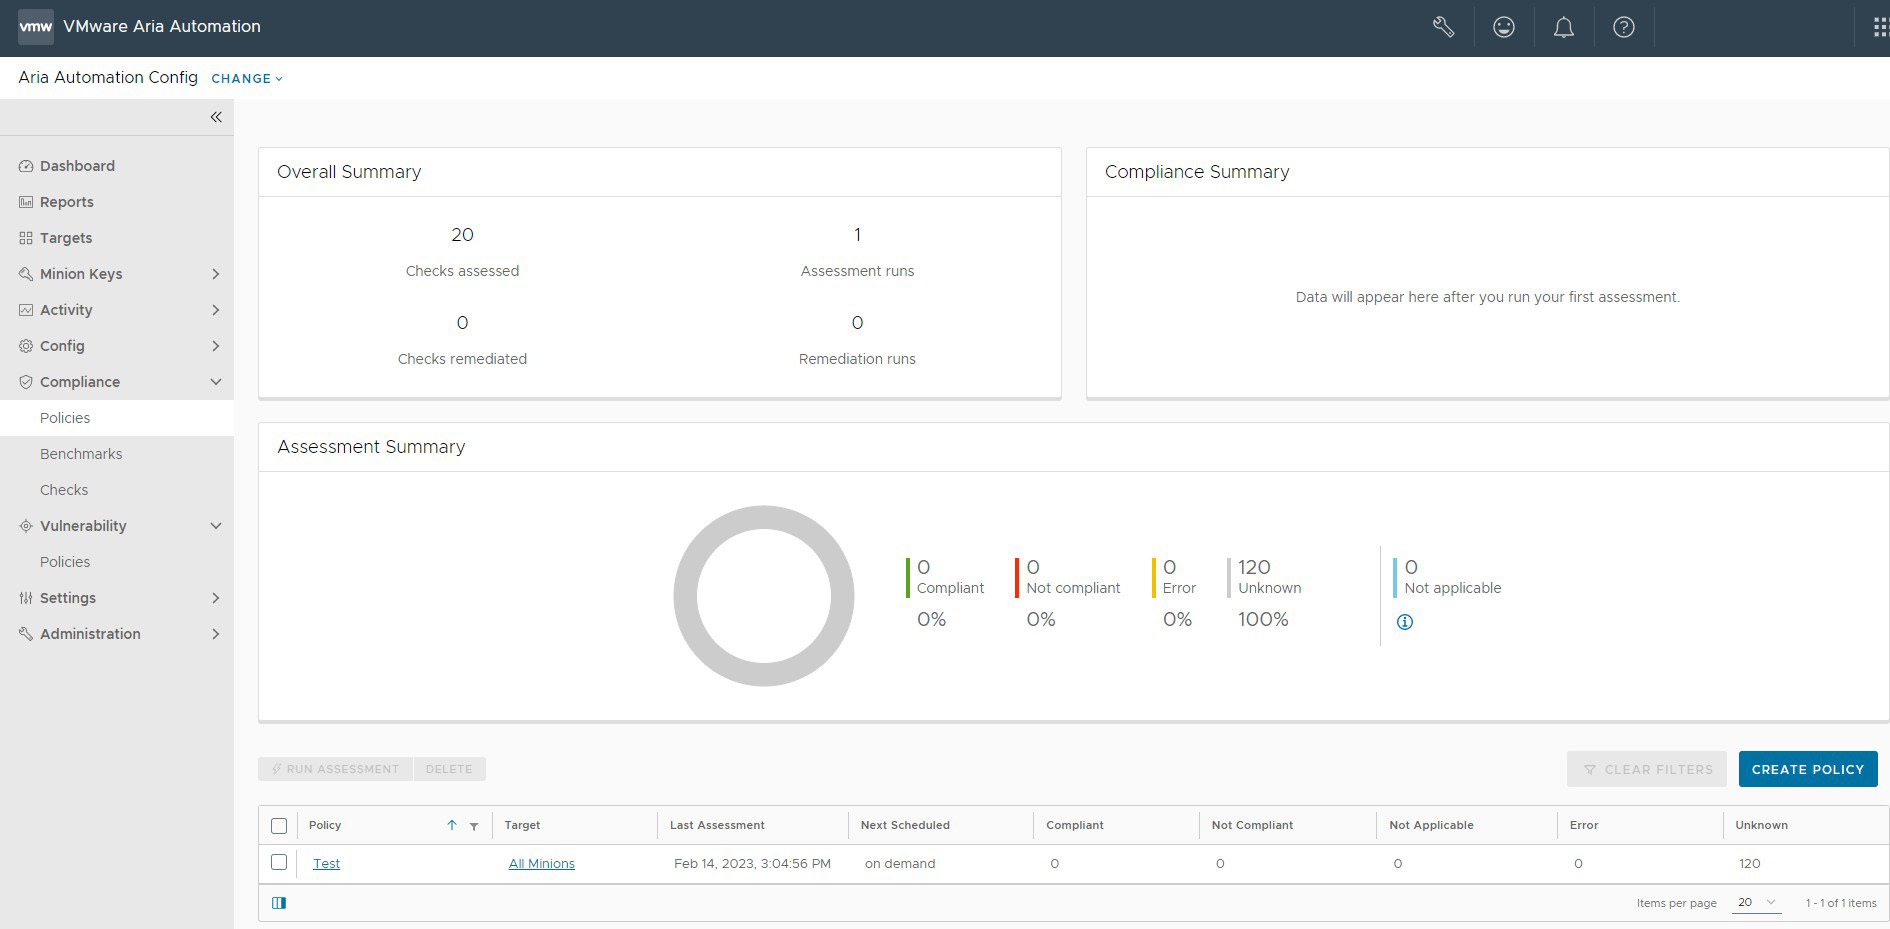1890x929 pixels.
Task: Open the All Minions target link
Action: (x=542, y=863)
